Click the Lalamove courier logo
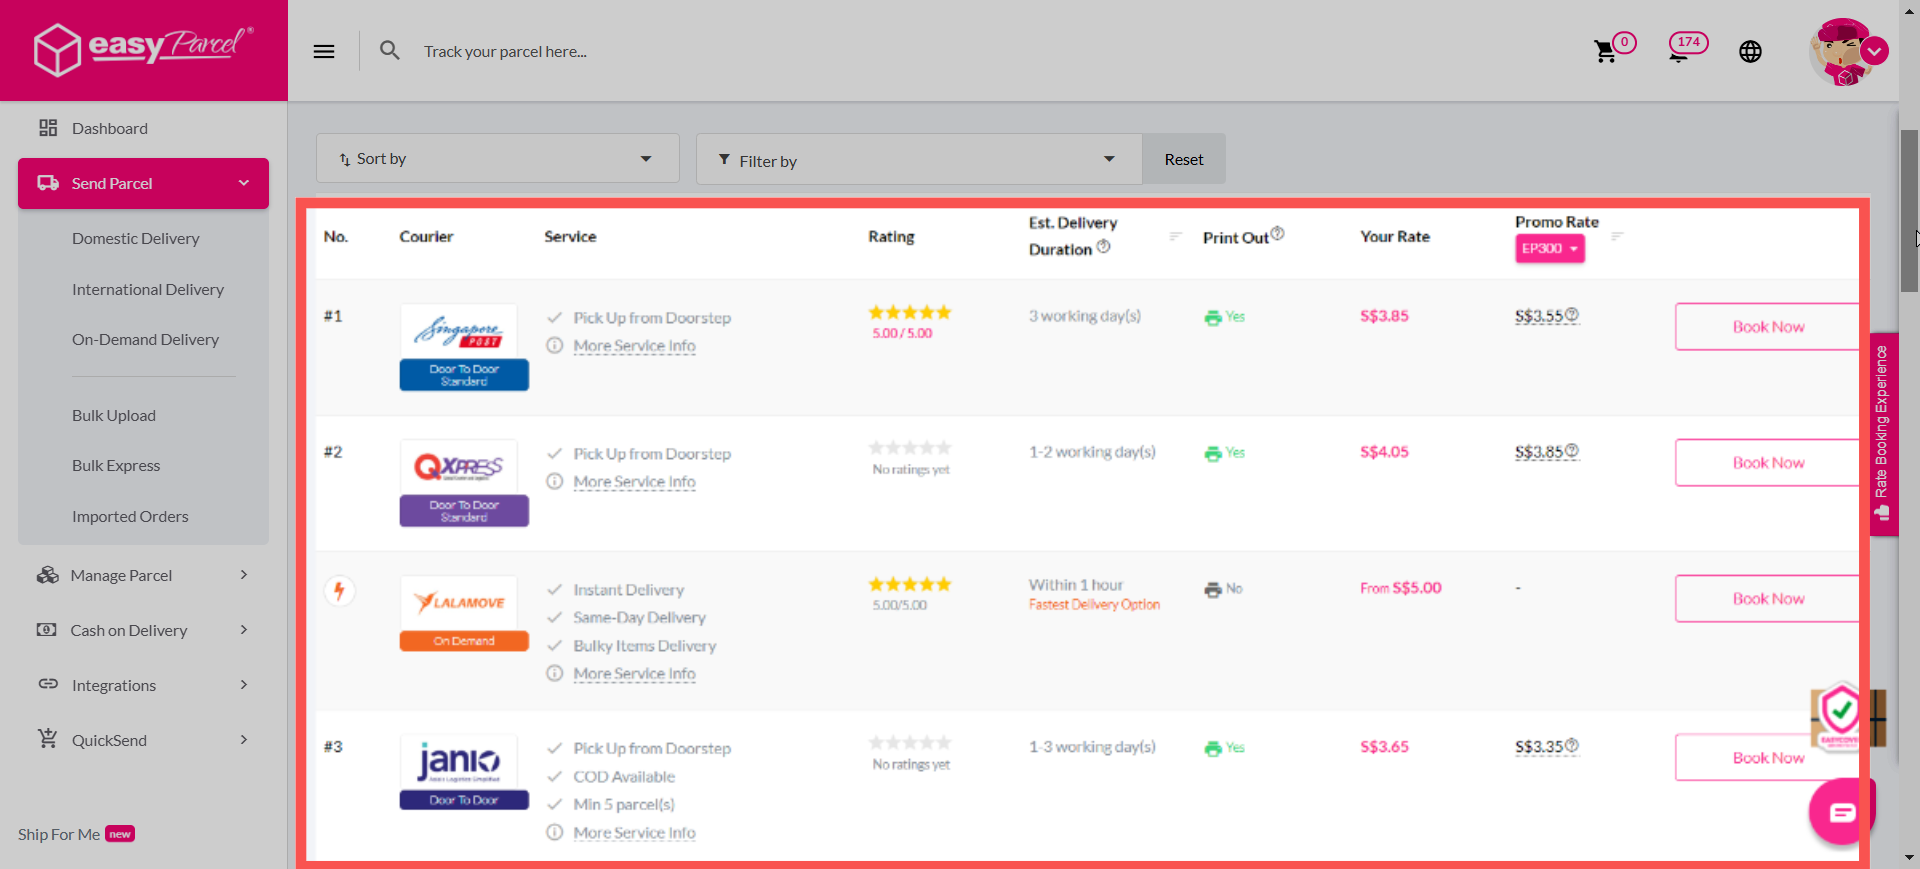Viewport: 1920px width, 869px height. pos(459,603)
